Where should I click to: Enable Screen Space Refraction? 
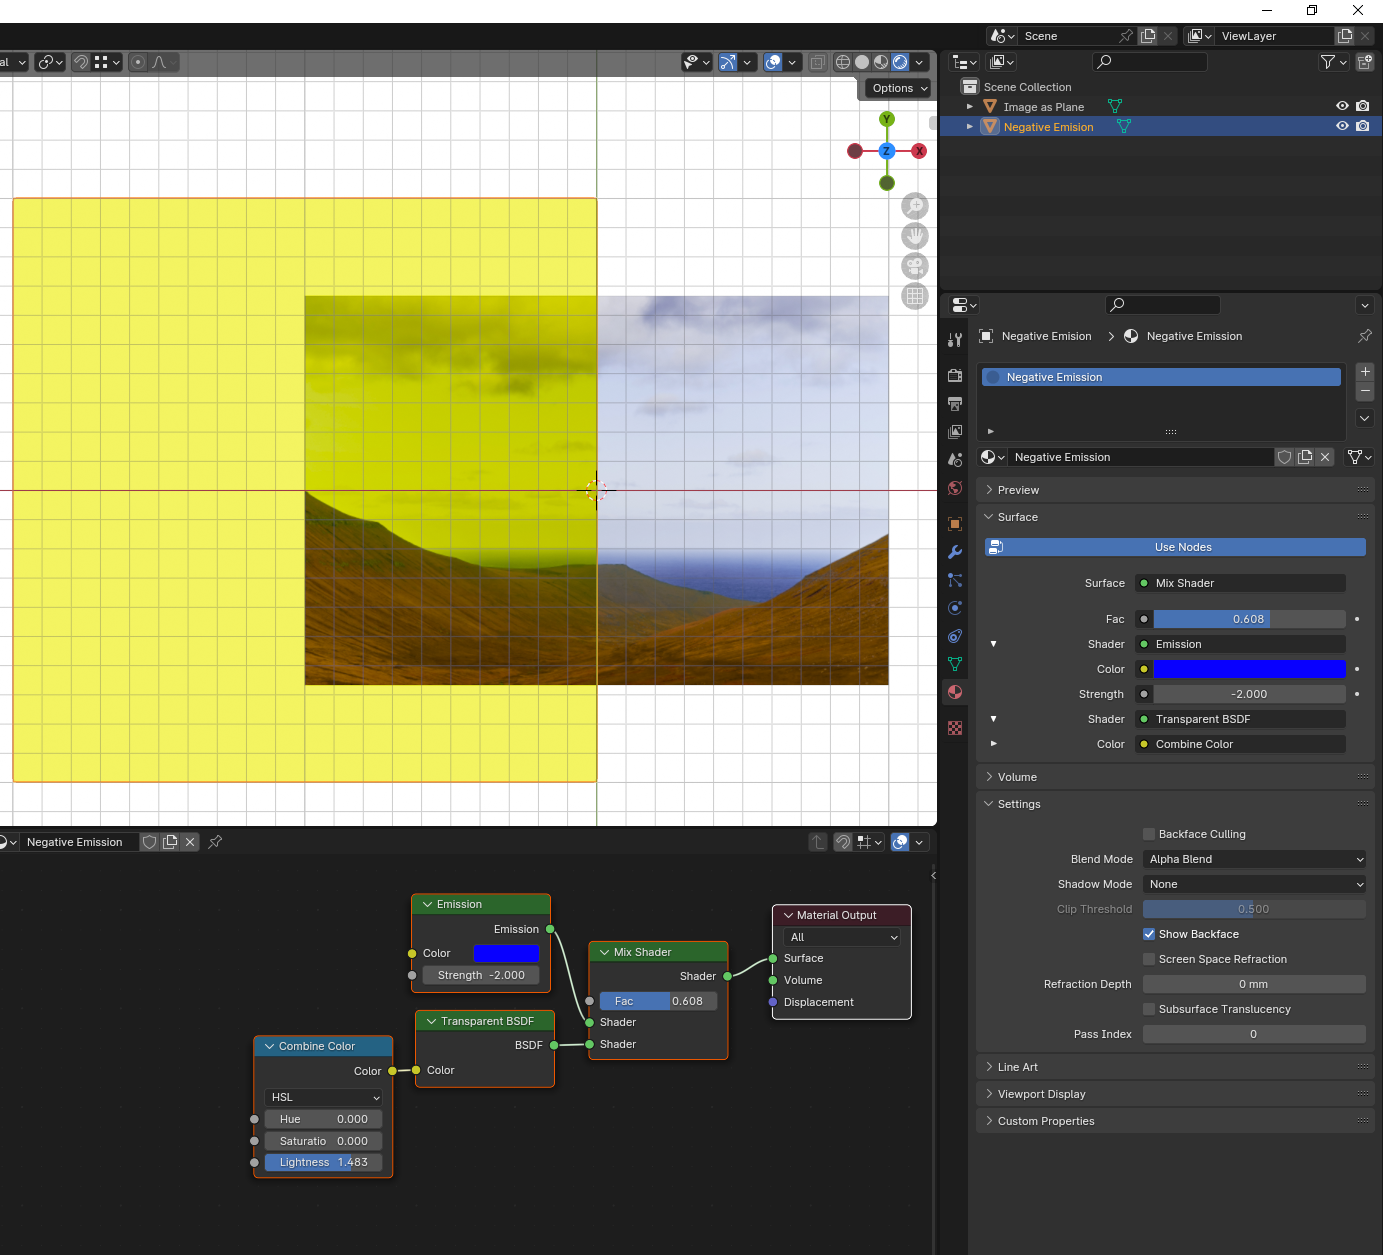(x=1149, y=959)
